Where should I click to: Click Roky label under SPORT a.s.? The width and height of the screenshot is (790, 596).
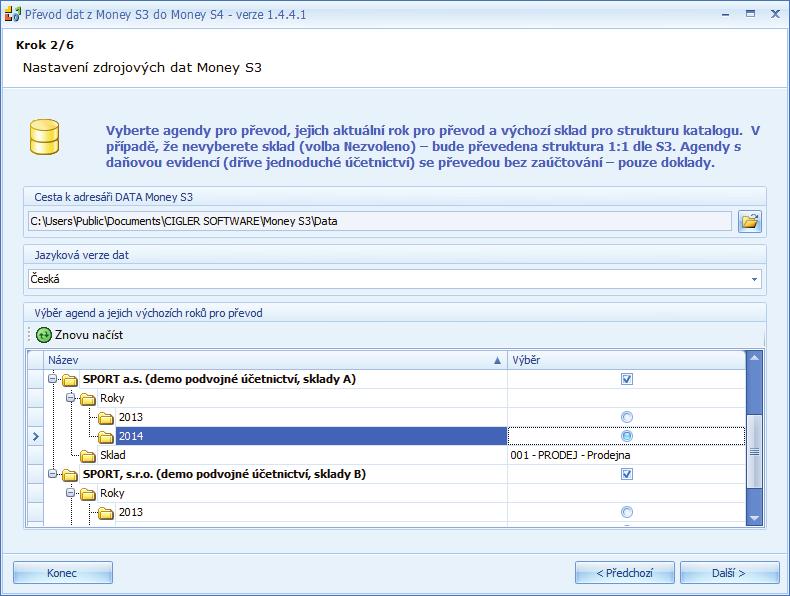(x=112, y=398)
